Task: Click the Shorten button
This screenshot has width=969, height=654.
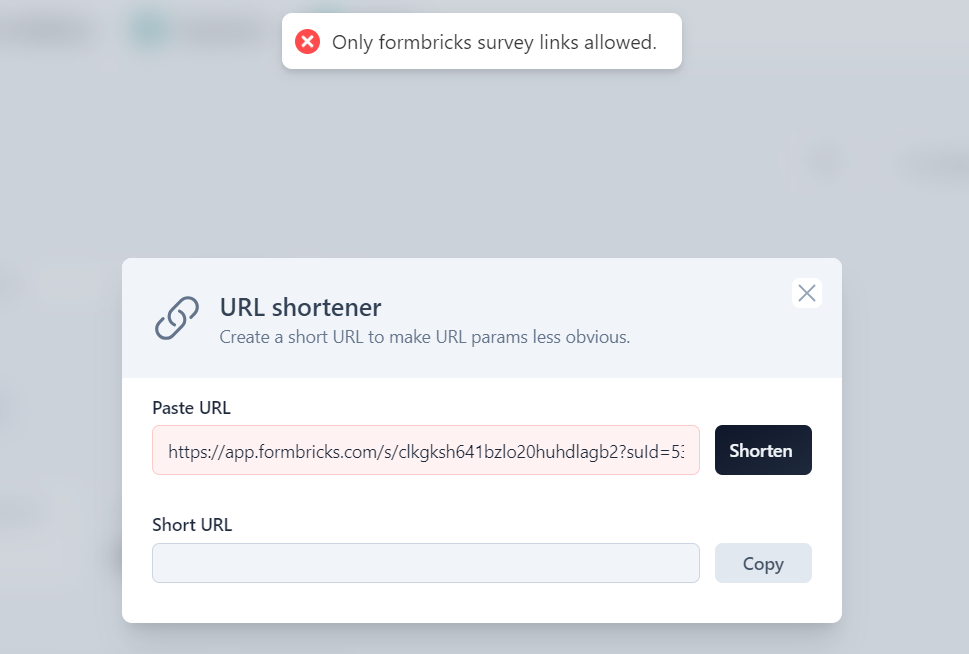Action: coord(763,450)
